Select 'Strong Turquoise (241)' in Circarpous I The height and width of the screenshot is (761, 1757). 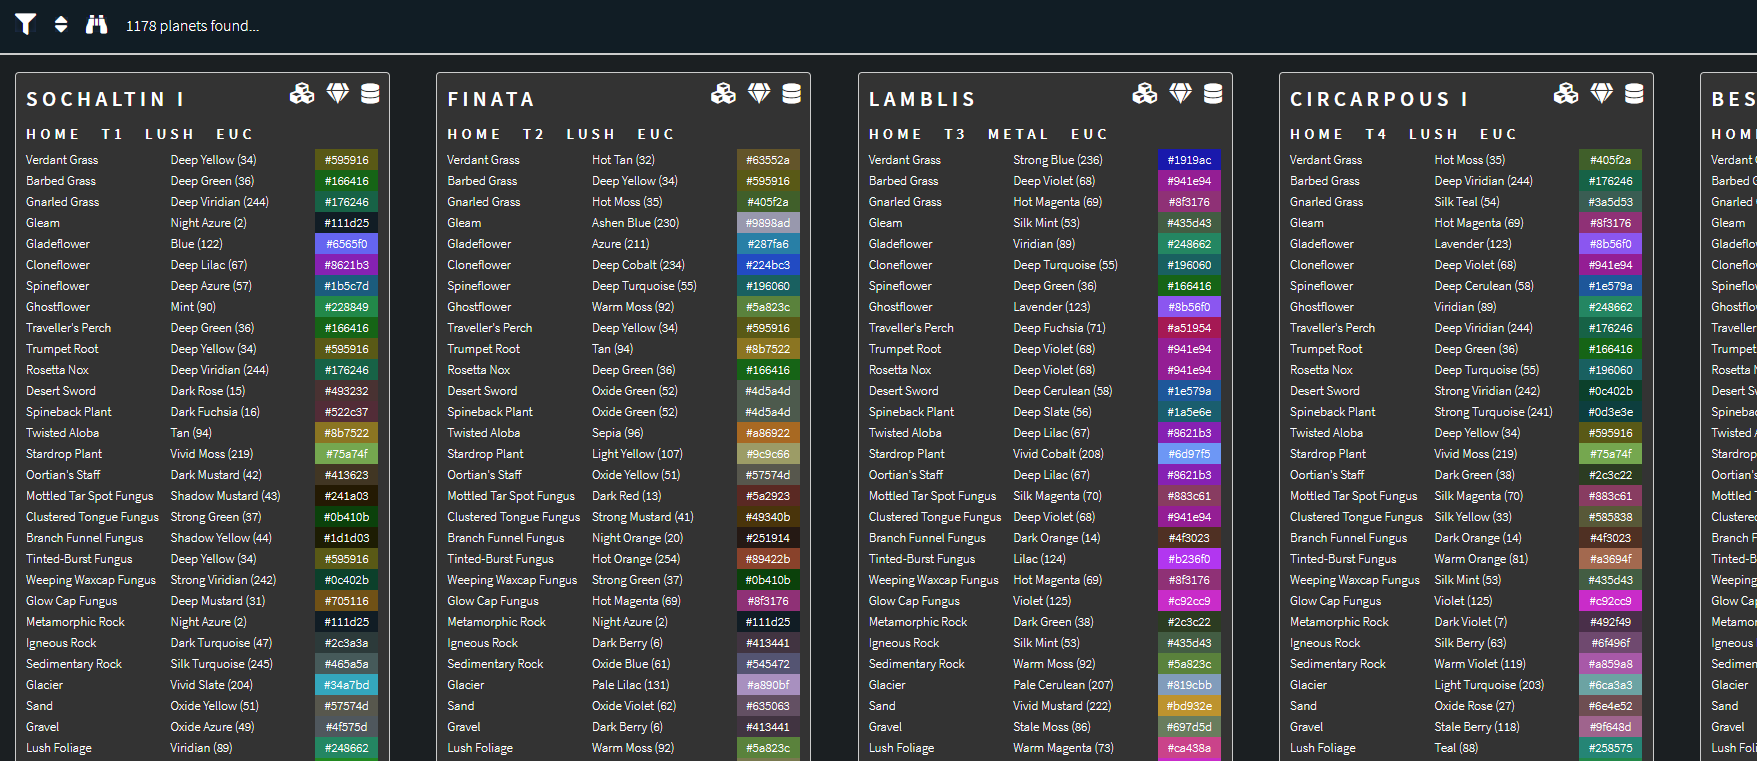pos(1493,412)
